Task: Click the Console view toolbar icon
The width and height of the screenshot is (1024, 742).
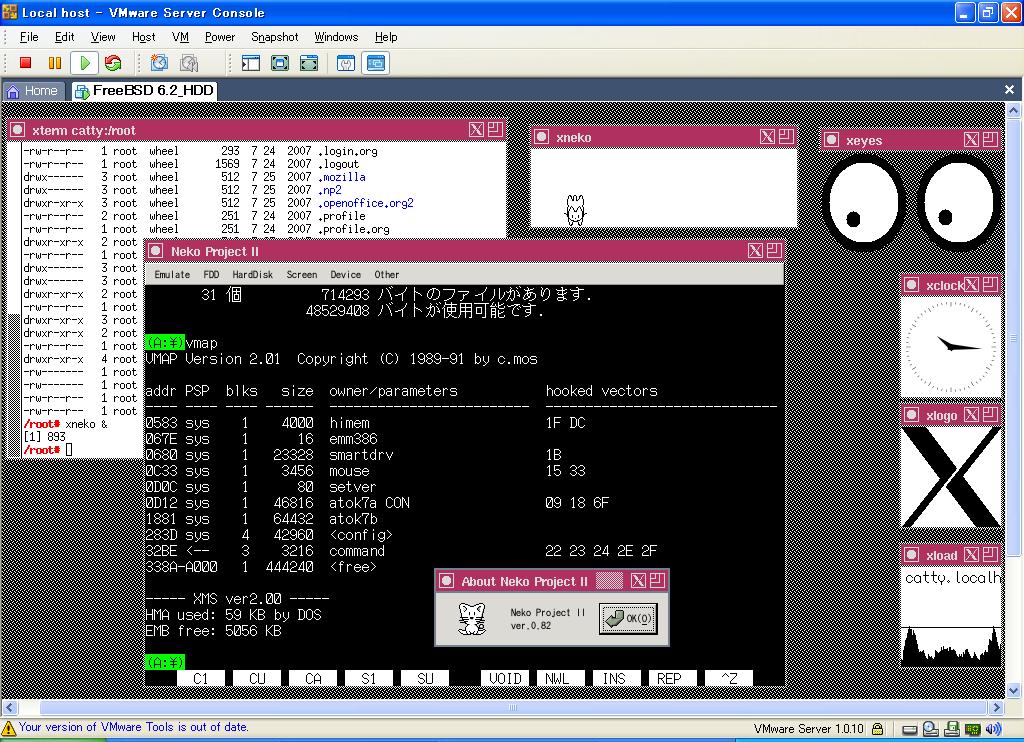Action: coord(376,63)
